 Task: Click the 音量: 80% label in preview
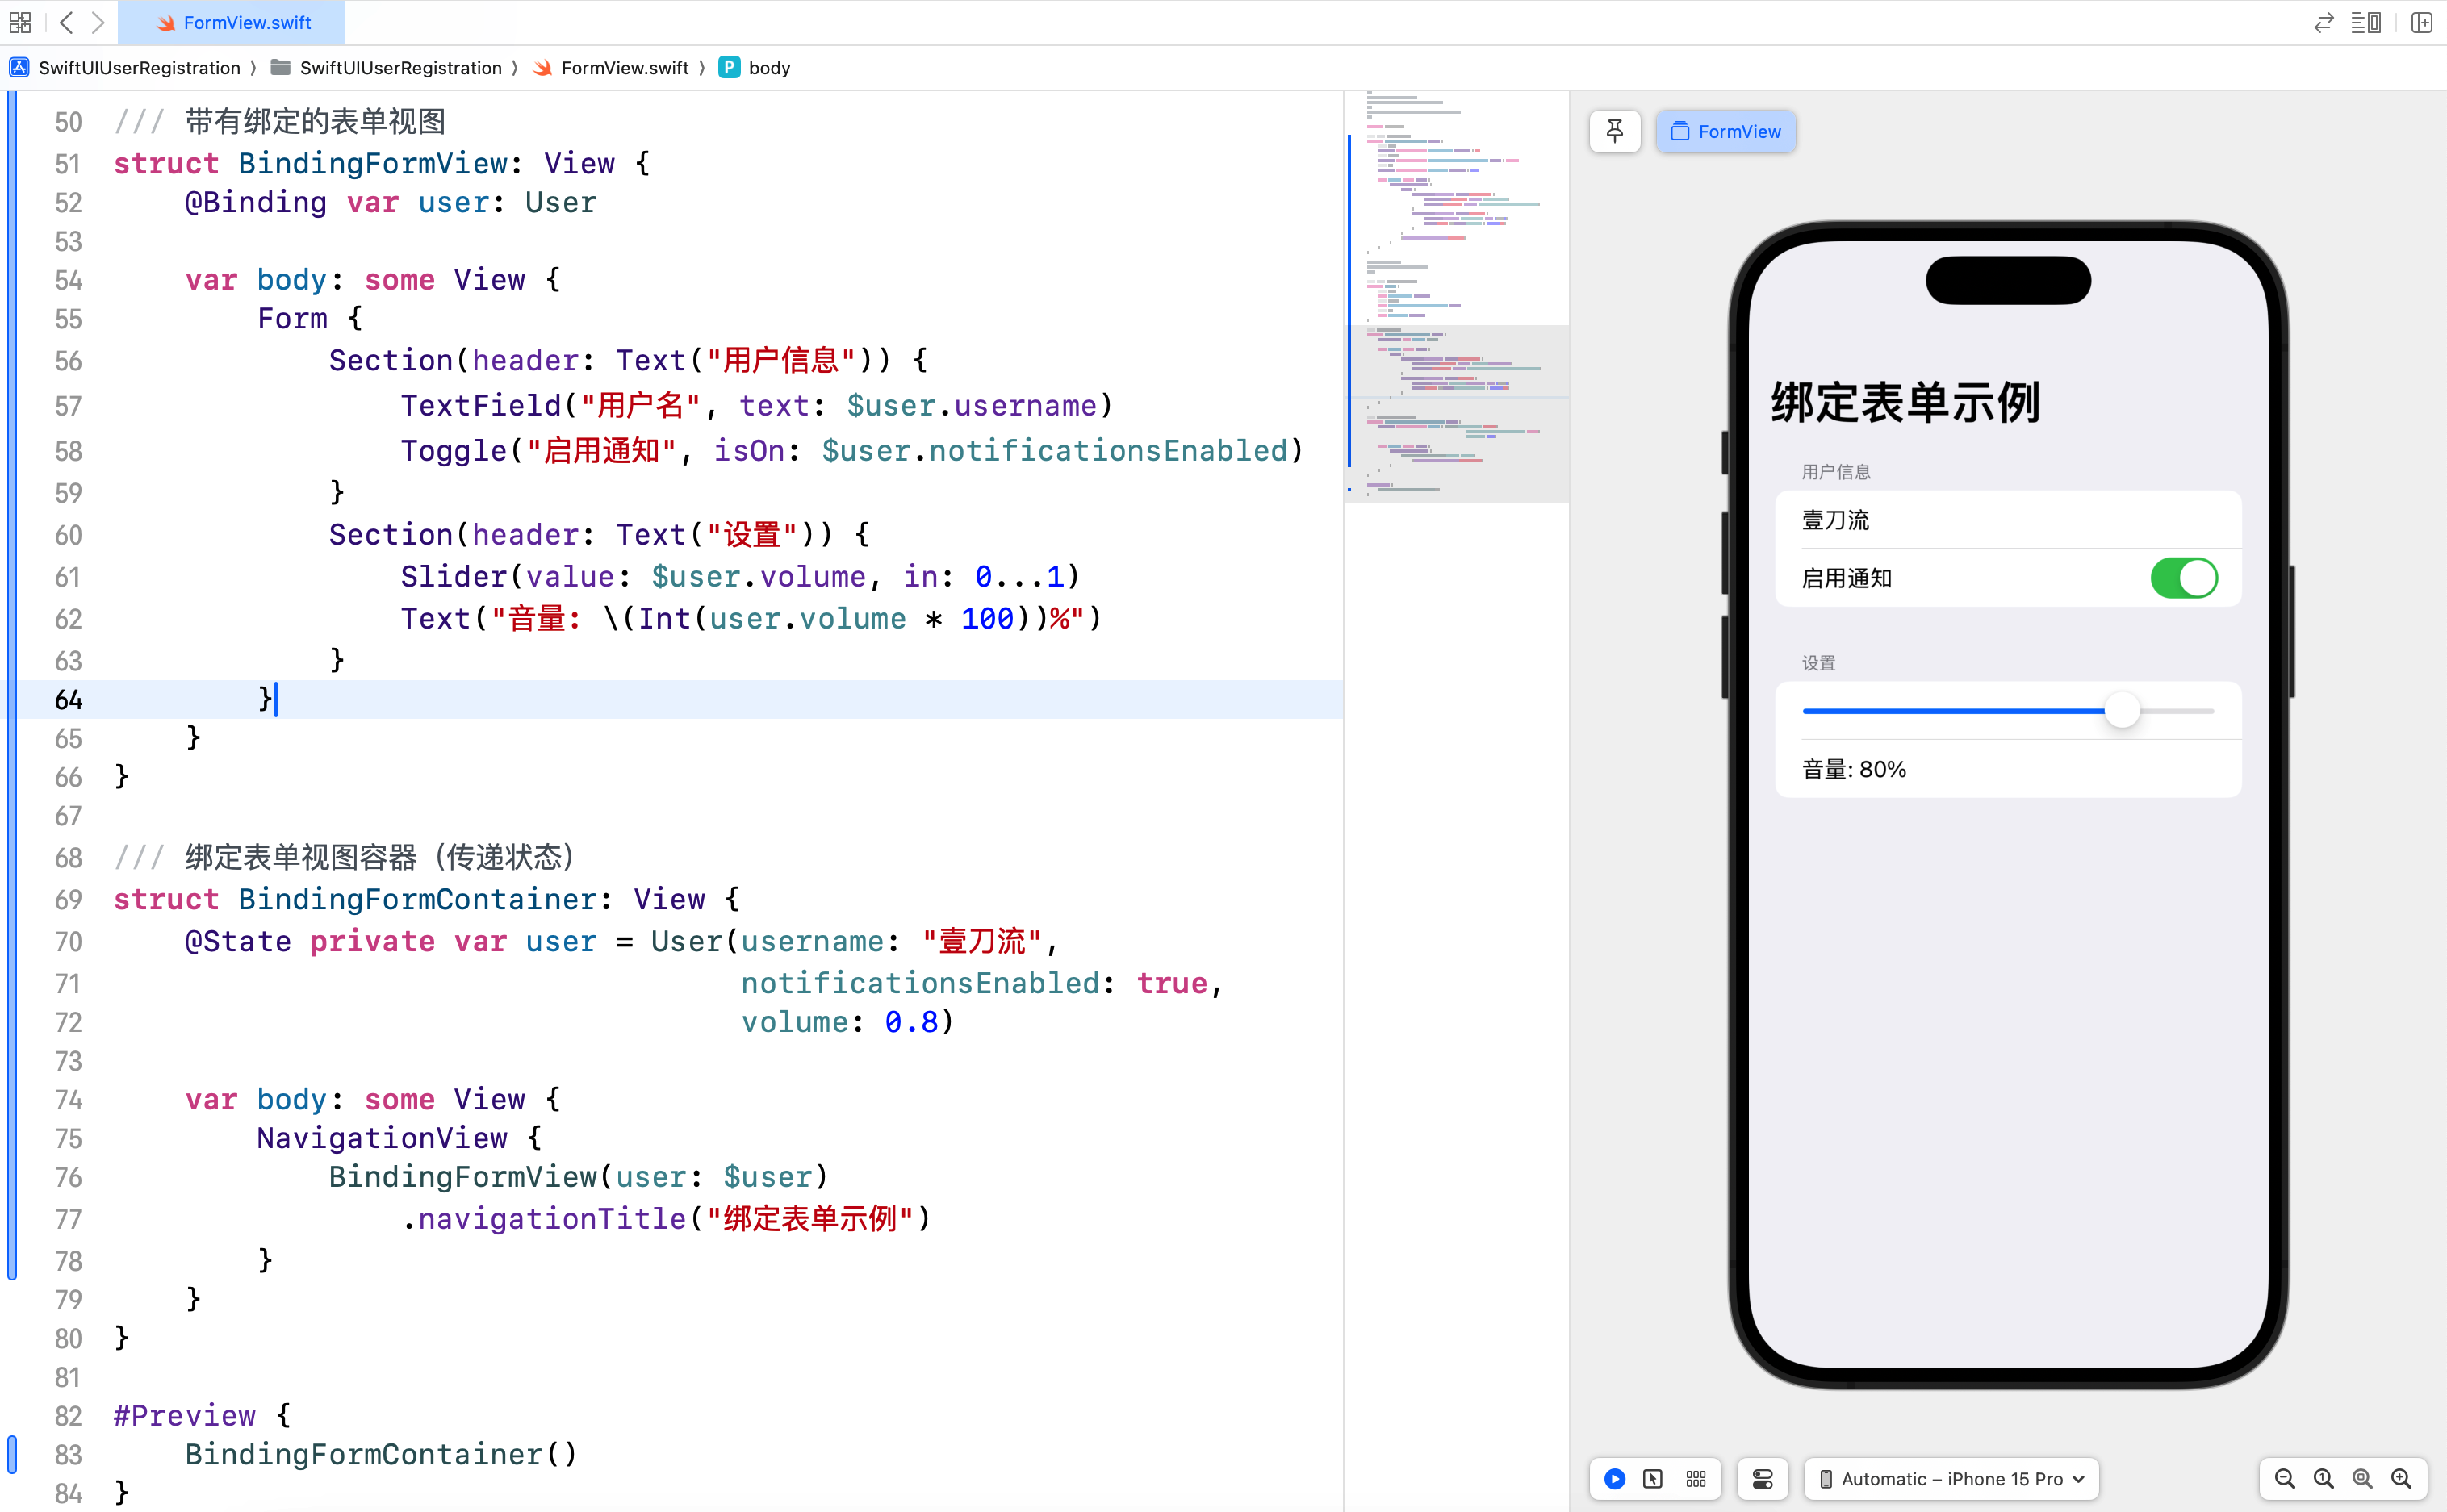click(1854, 769)
